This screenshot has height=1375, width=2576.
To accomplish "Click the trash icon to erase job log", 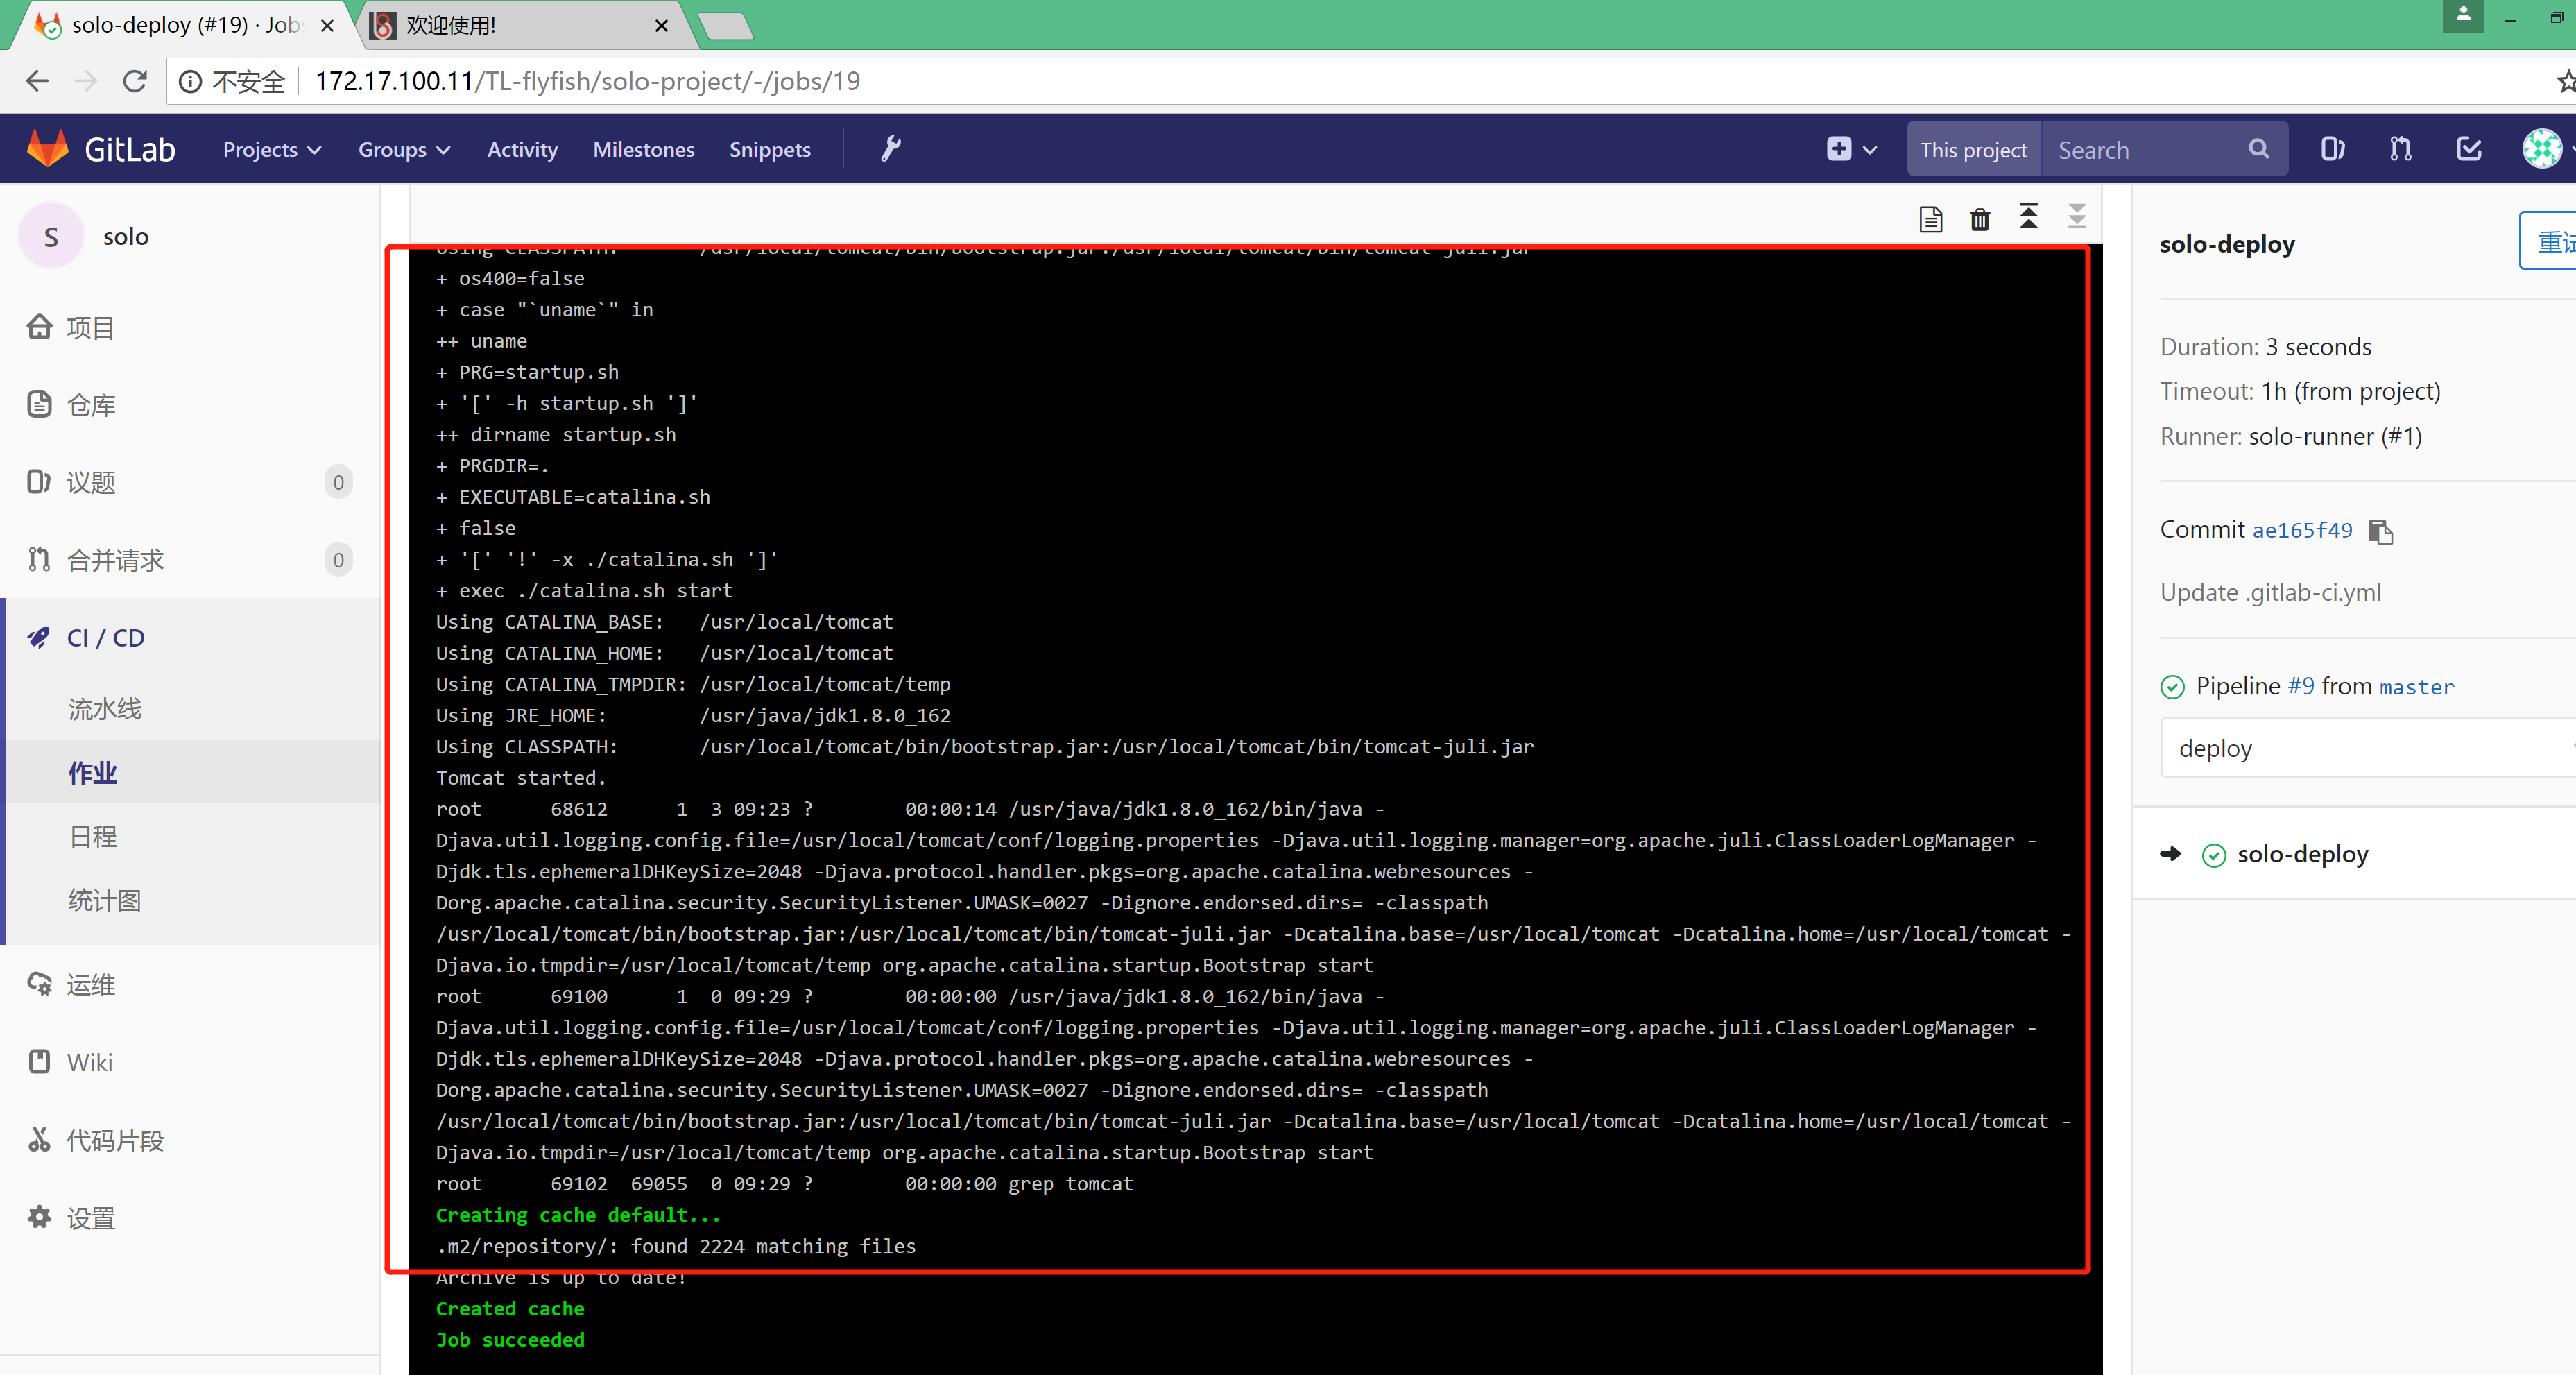I will [x=1979, y=218].
